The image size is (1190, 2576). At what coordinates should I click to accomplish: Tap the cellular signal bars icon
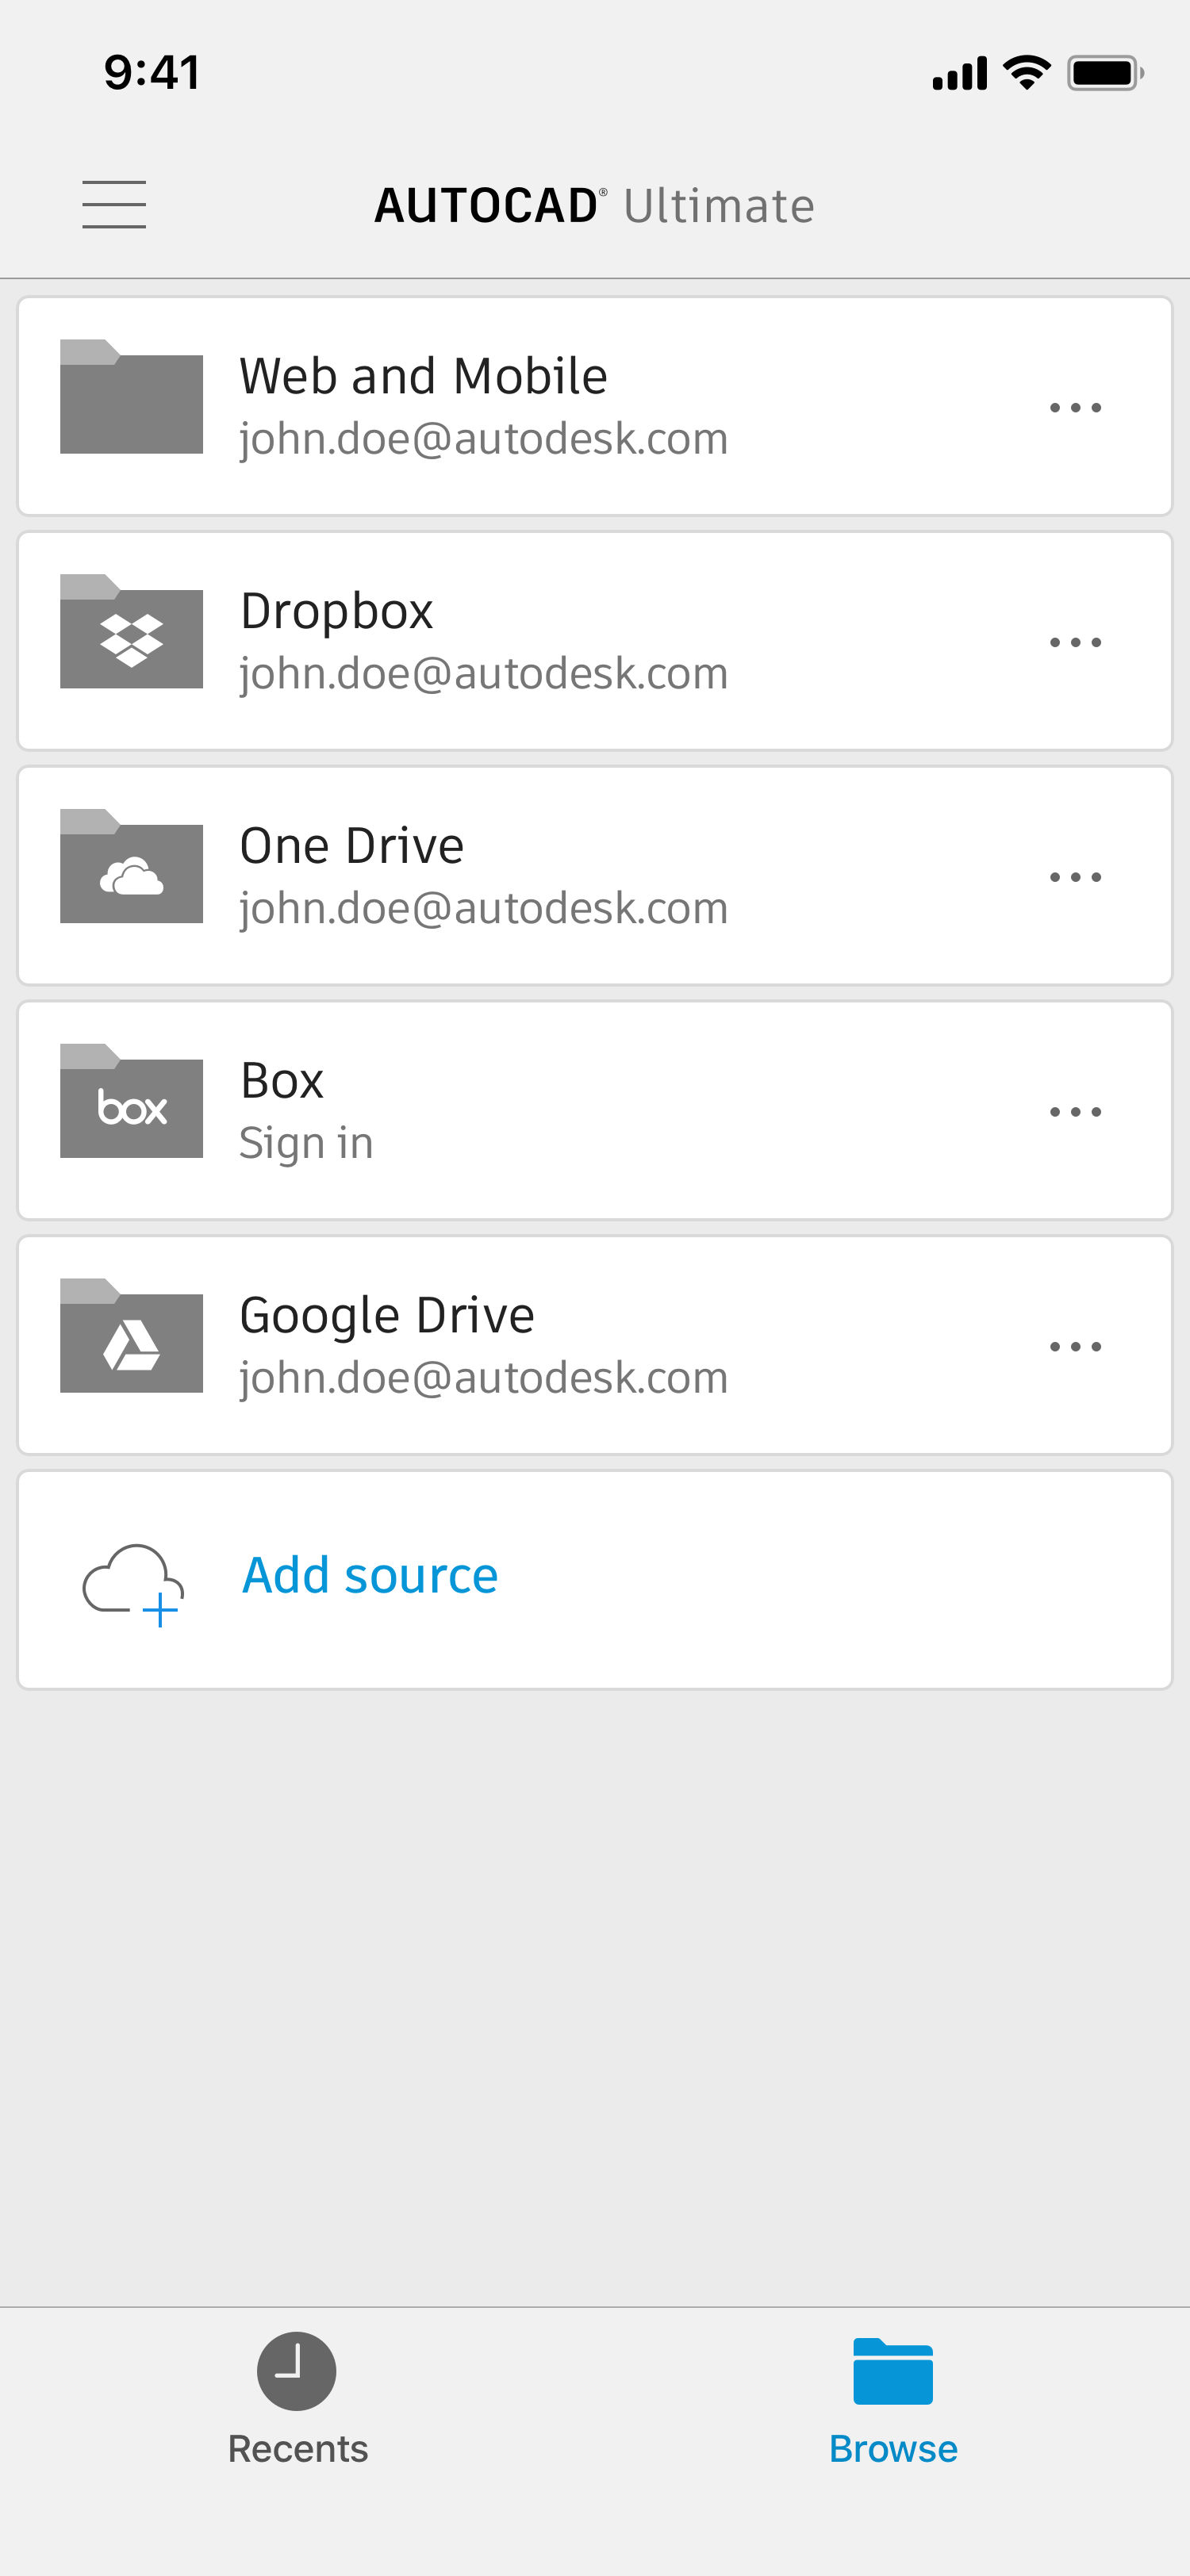tap(959, 73)
